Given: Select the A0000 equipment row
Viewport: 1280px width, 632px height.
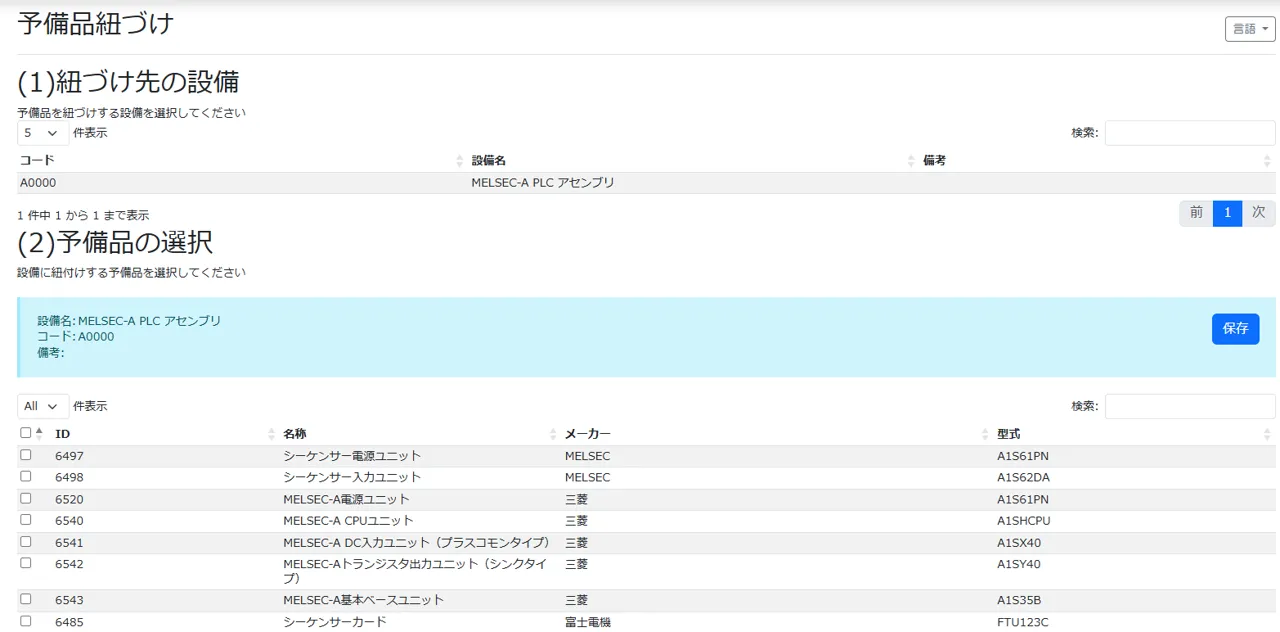Looking at the screenshot, I should tap(400, 182).
